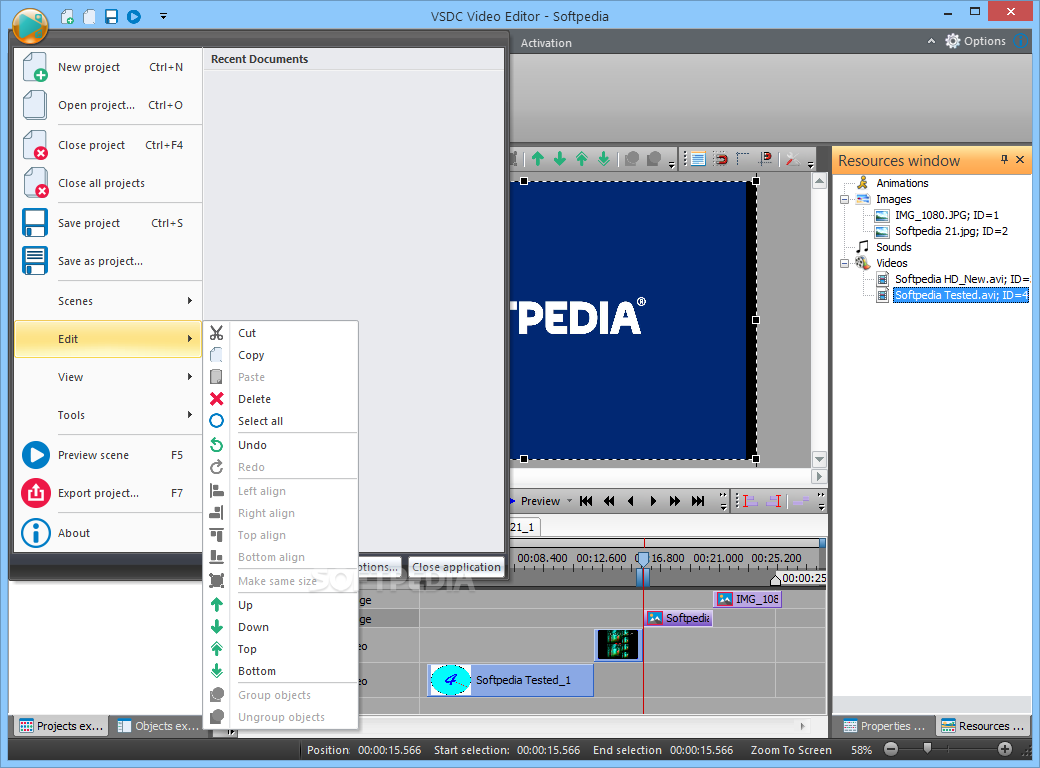Collapse the Images tree node
The width and height of the screenshot is (1040, 768).
(x=844, y=199)
